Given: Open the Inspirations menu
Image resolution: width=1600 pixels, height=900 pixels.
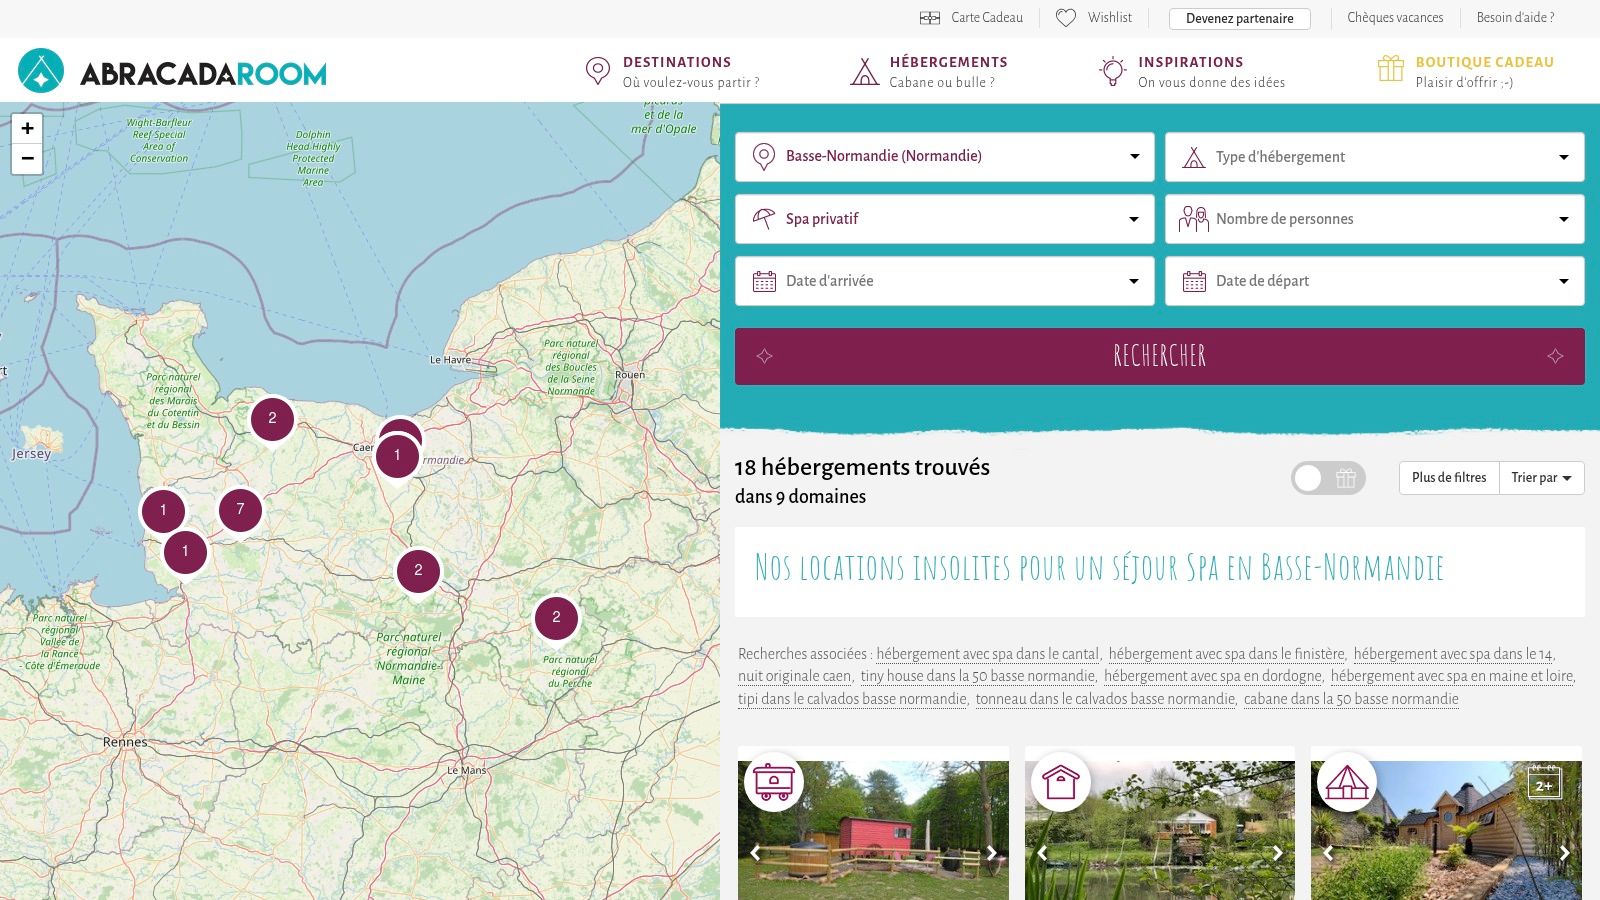Looking at the screenshot, I should pos(1192,72).
